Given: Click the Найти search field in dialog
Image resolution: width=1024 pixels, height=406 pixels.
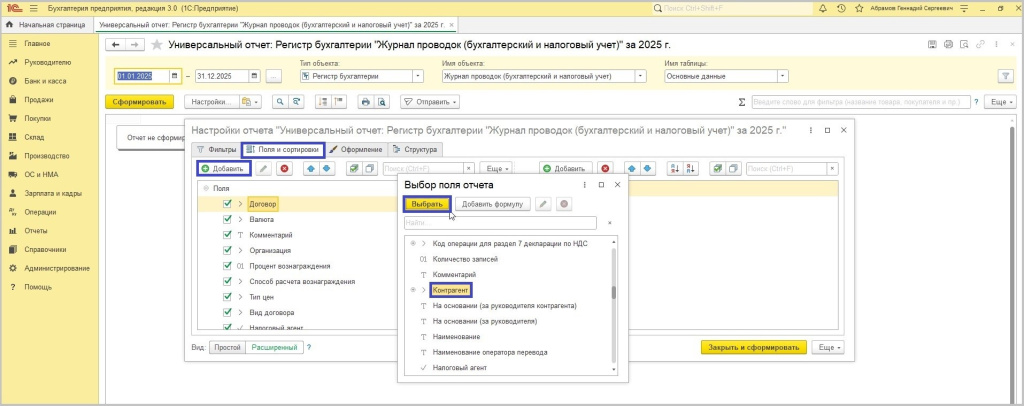Looking at the screenshot, I should [500, 223].
